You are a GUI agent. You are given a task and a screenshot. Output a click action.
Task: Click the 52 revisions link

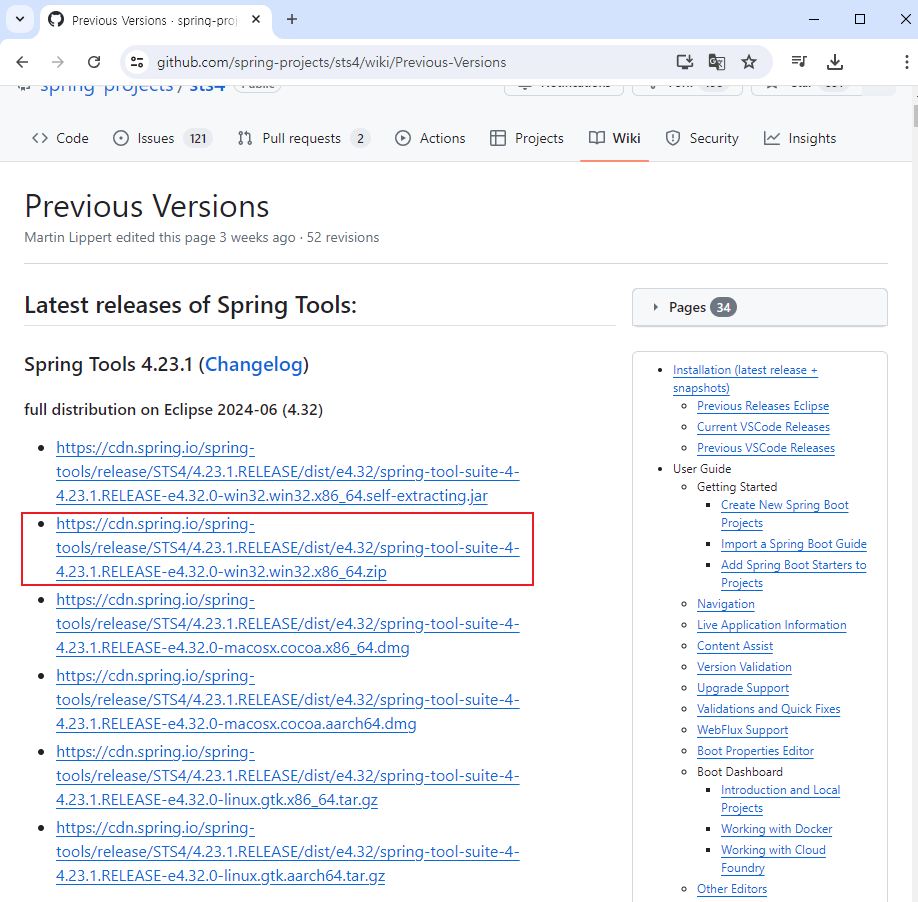(342, 238)
